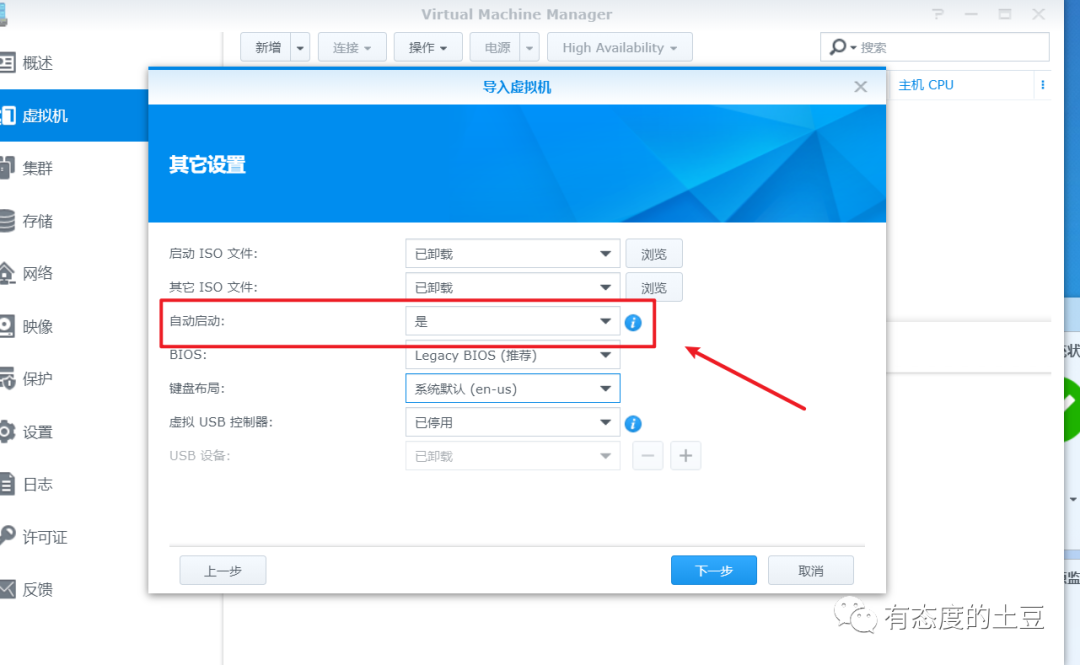Open the 其它 ISO 文件 dropdown
This screenshot has width=1080, height=665.
(x=512, y=287)
